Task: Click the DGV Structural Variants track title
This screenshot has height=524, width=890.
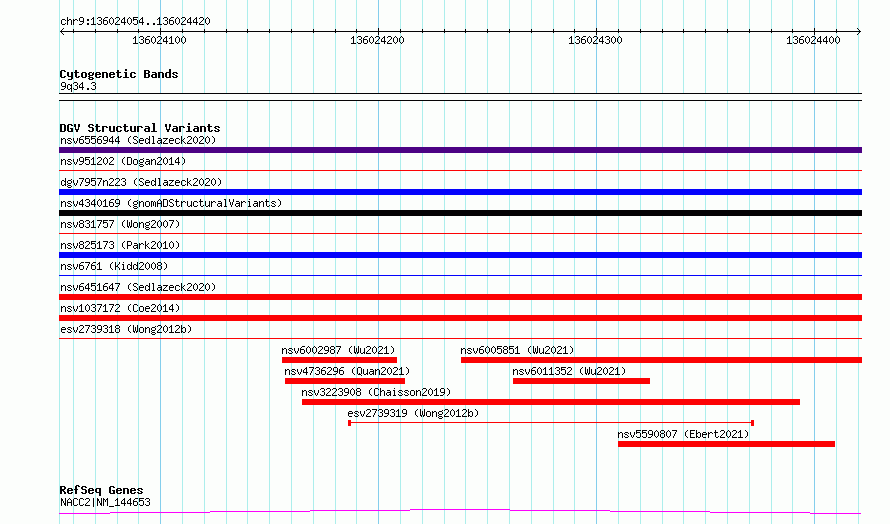Action: (x=140, y=128)
